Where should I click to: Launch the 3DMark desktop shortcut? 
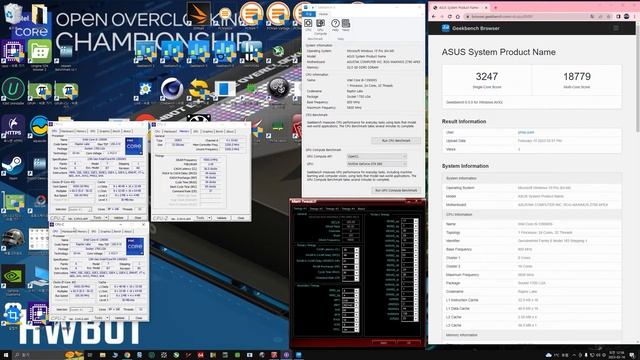198,14
